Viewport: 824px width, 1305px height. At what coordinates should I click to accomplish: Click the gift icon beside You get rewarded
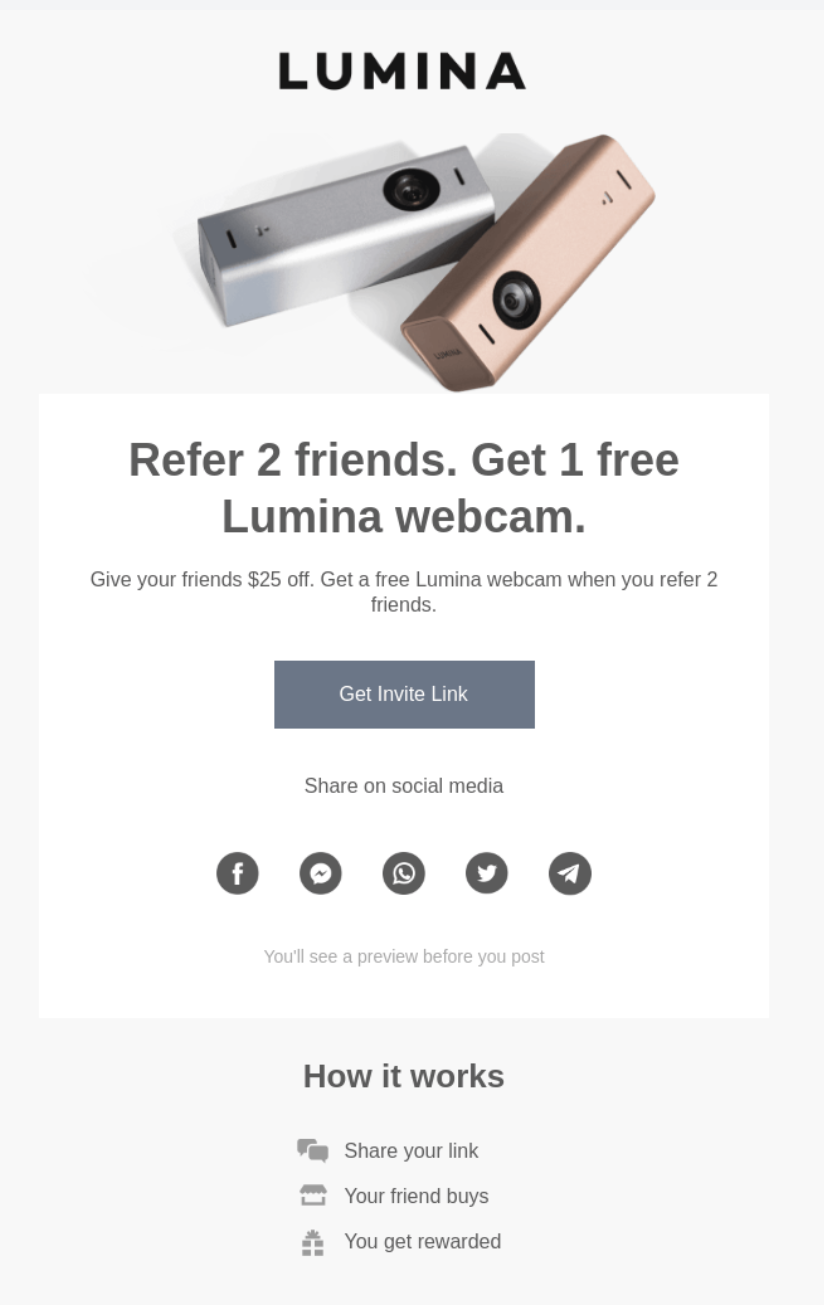tap(313, 1242)
